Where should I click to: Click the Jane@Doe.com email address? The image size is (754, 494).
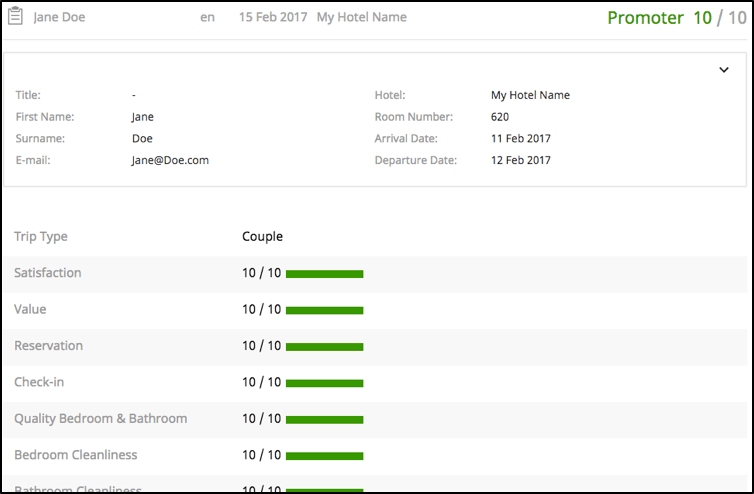click(x=170, y=160)
